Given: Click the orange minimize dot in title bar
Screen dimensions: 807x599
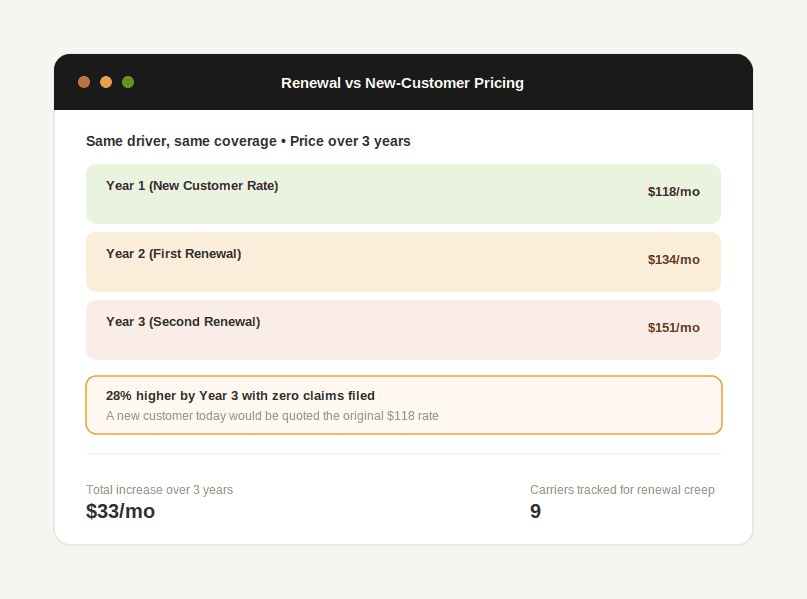Looking at the screenshot, I should [x=106, y=82].
